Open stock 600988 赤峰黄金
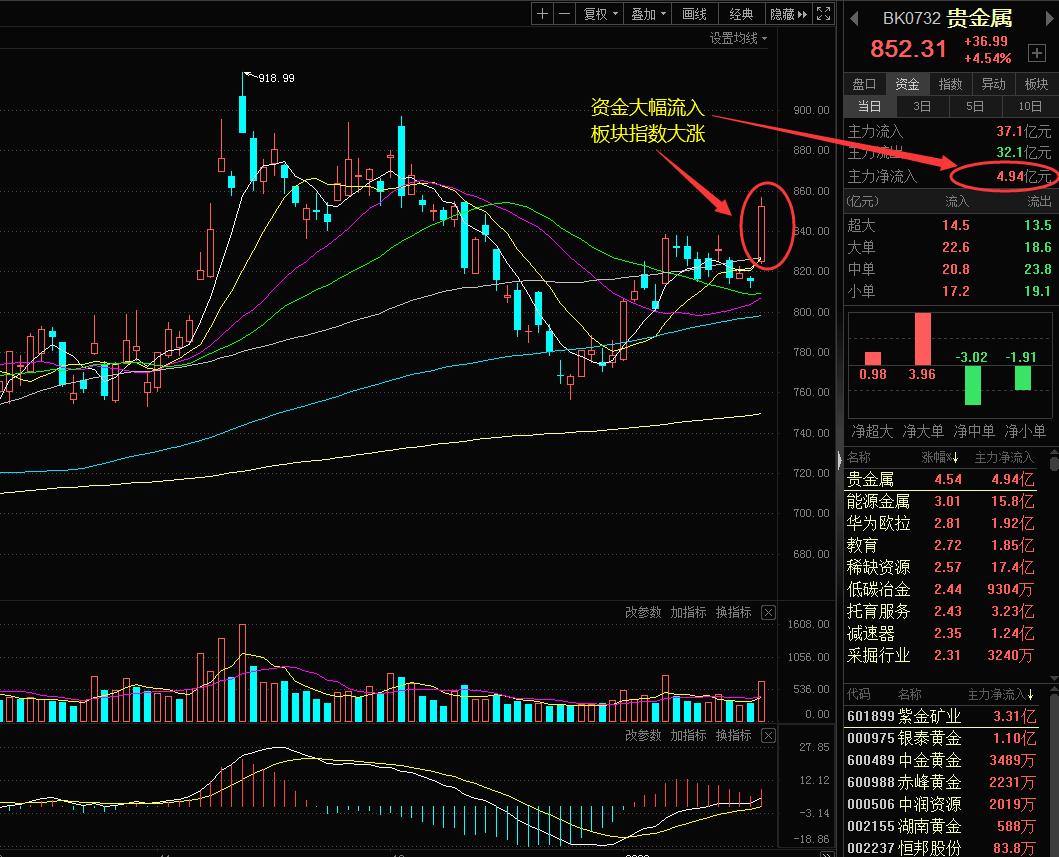The width and height of the screenshot is (1059, 857). pyautogui.click(x=941, y=782)
